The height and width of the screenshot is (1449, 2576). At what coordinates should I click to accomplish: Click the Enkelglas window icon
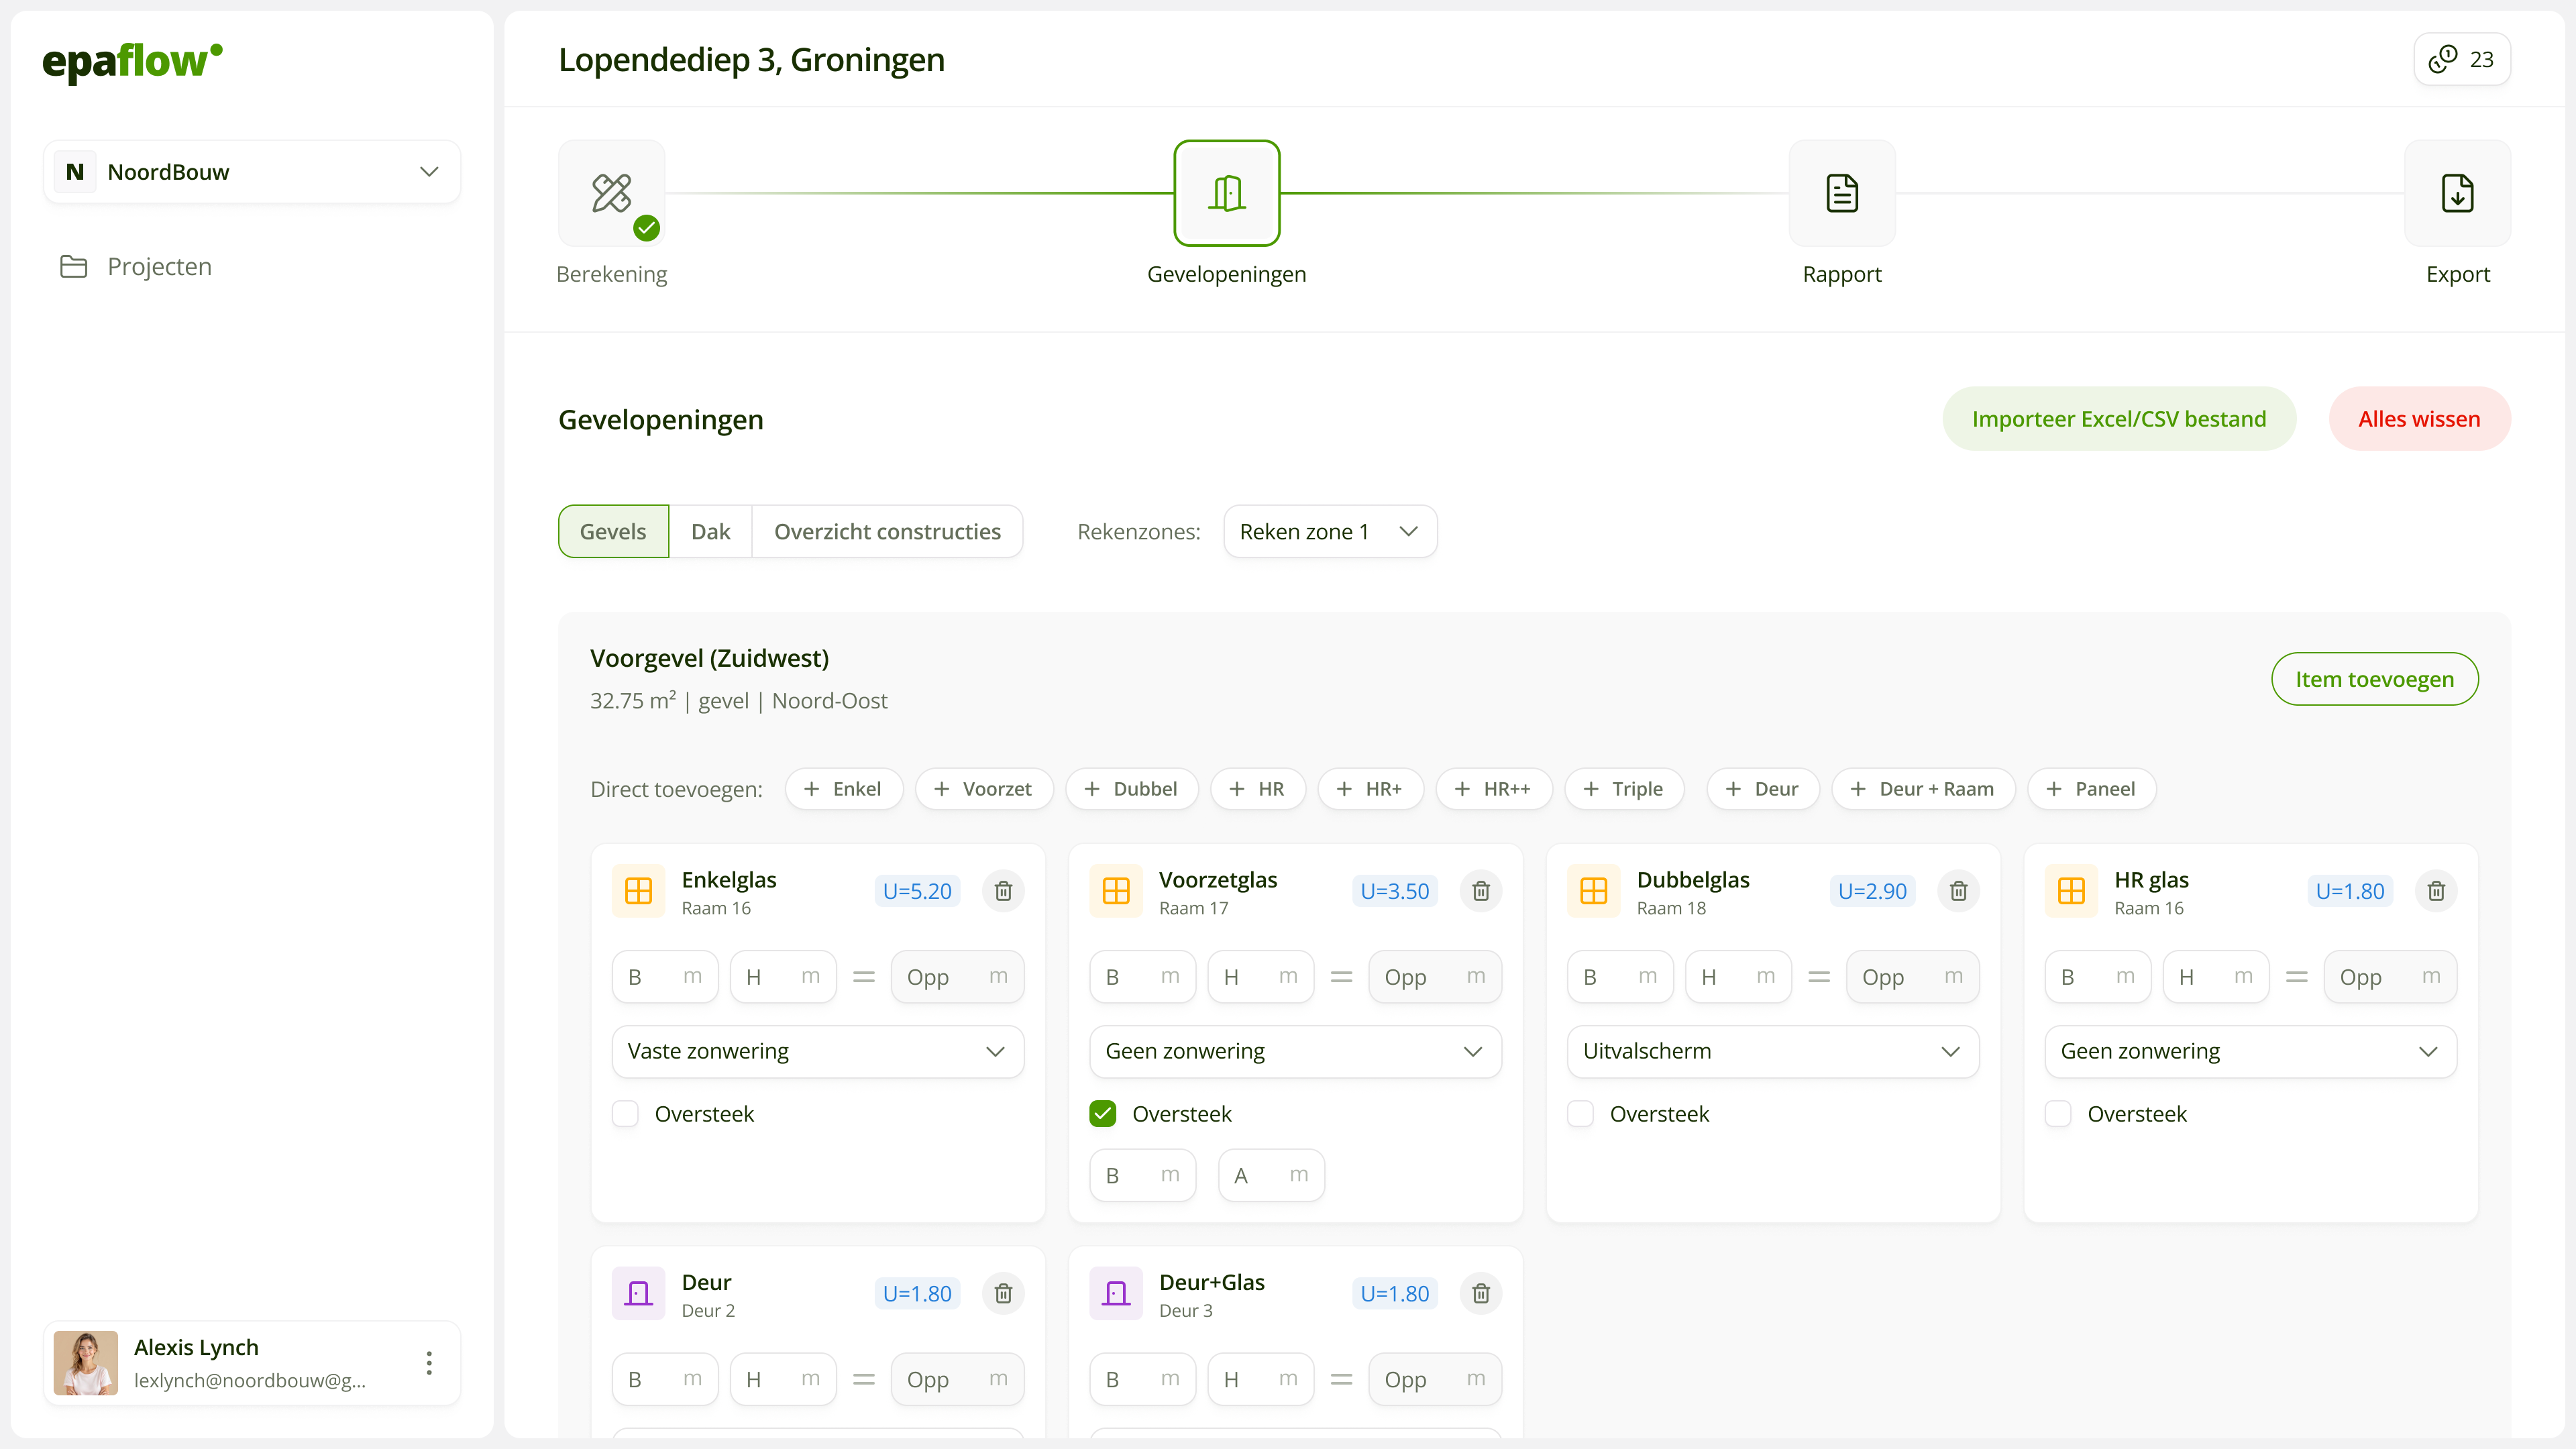638,890
